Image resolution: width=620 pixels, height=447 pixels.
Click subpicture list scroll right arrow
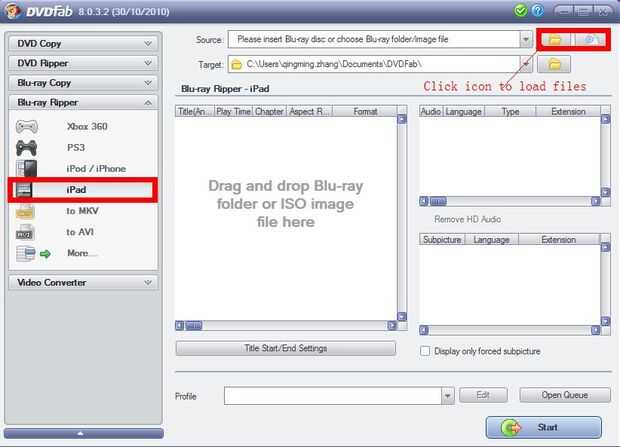click(595, 330)
